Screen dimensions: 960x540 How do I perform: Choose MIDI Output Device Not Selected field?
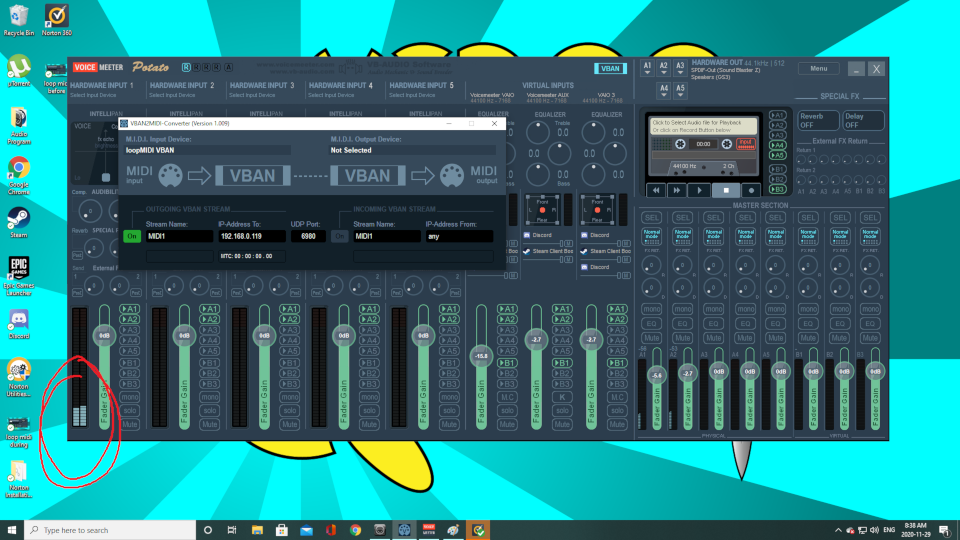point(413,150)
